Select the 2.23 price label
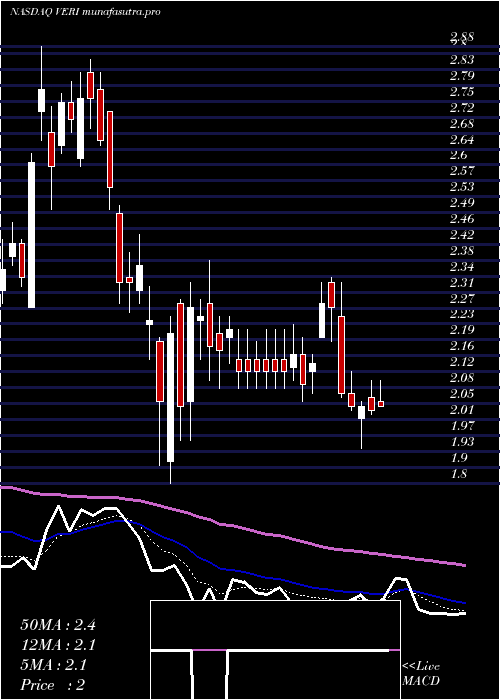500x700 pixels. click(462, 314)
